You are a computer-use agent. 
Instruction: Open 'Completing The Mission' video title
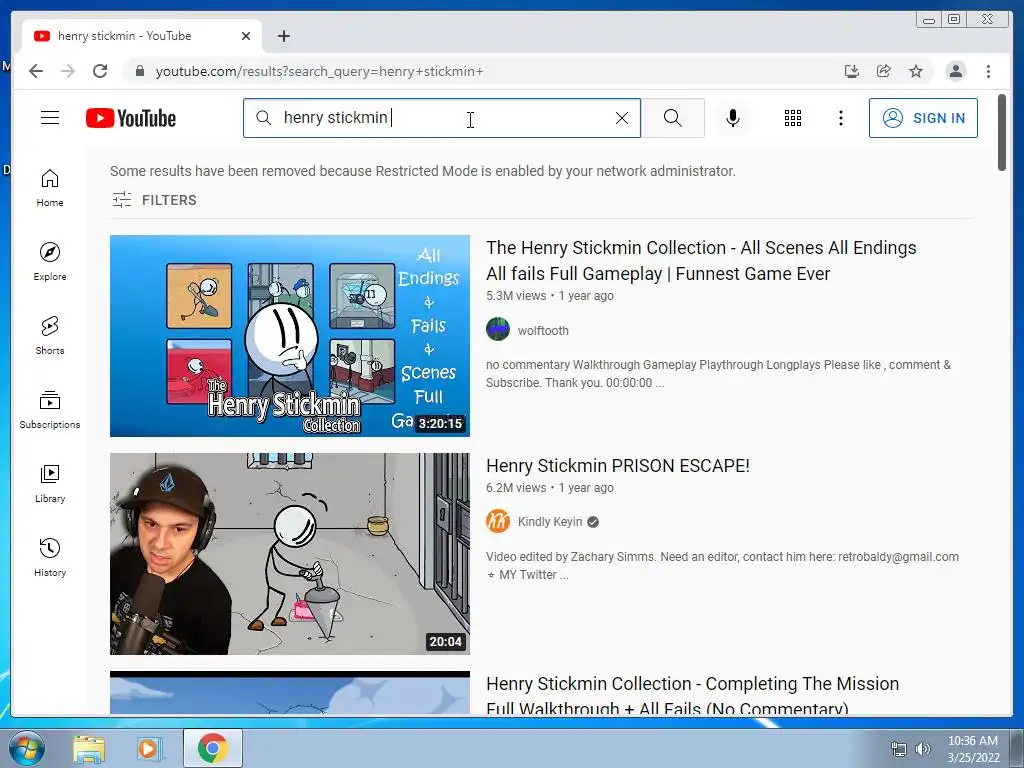point(692,695)
